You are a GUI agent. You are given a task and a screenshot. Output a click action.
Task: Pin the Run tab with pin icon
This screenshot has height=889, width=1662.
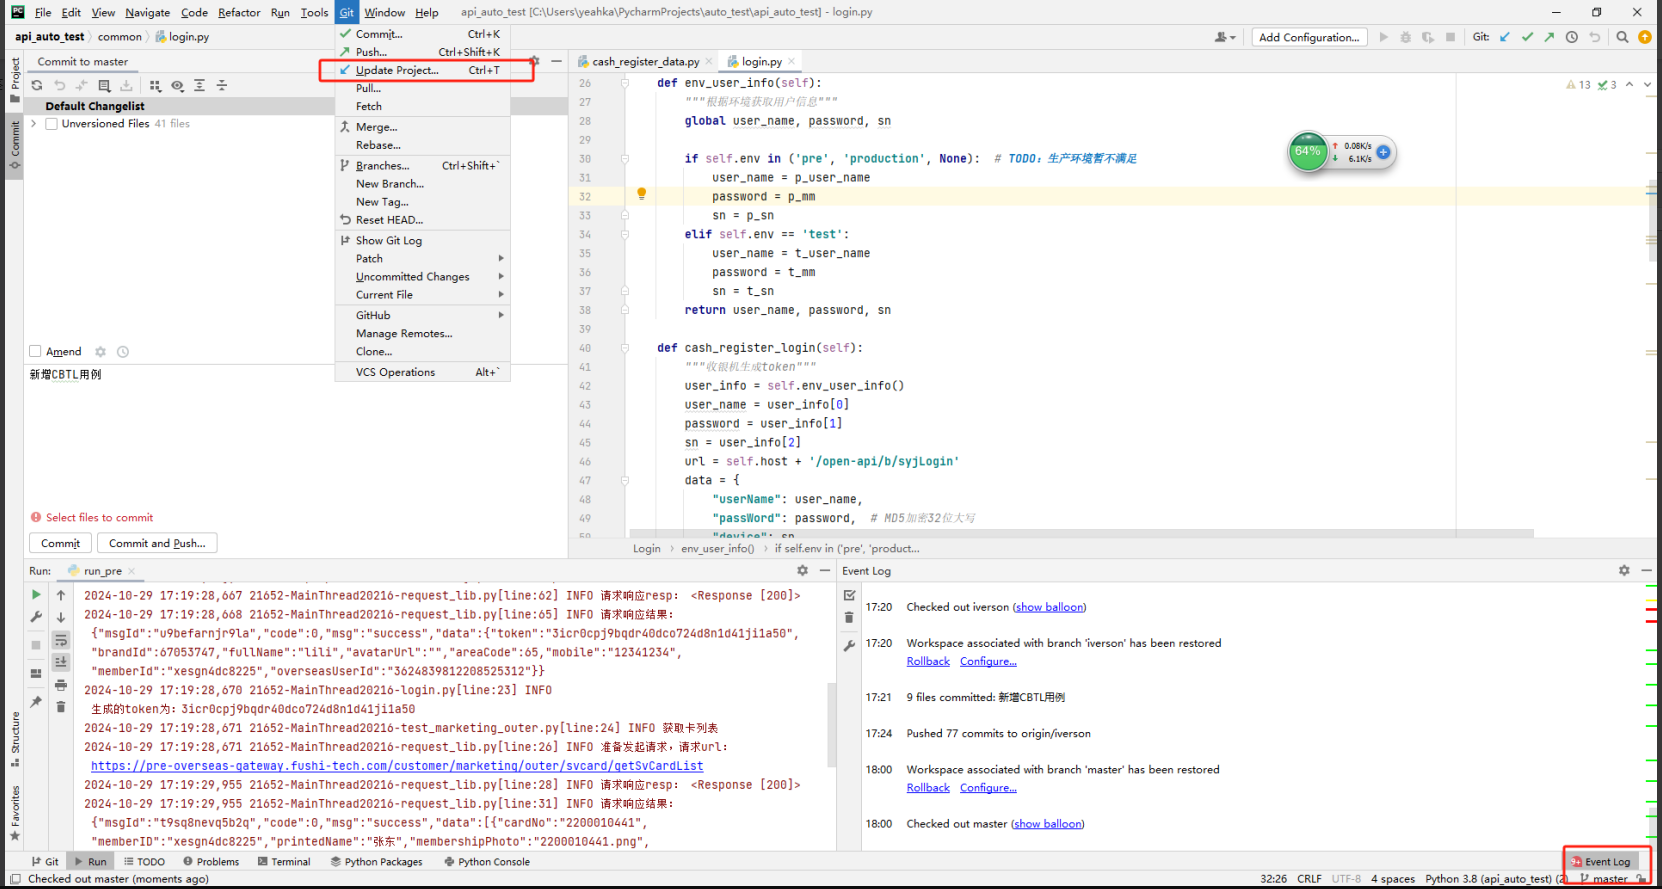[37, 701]
